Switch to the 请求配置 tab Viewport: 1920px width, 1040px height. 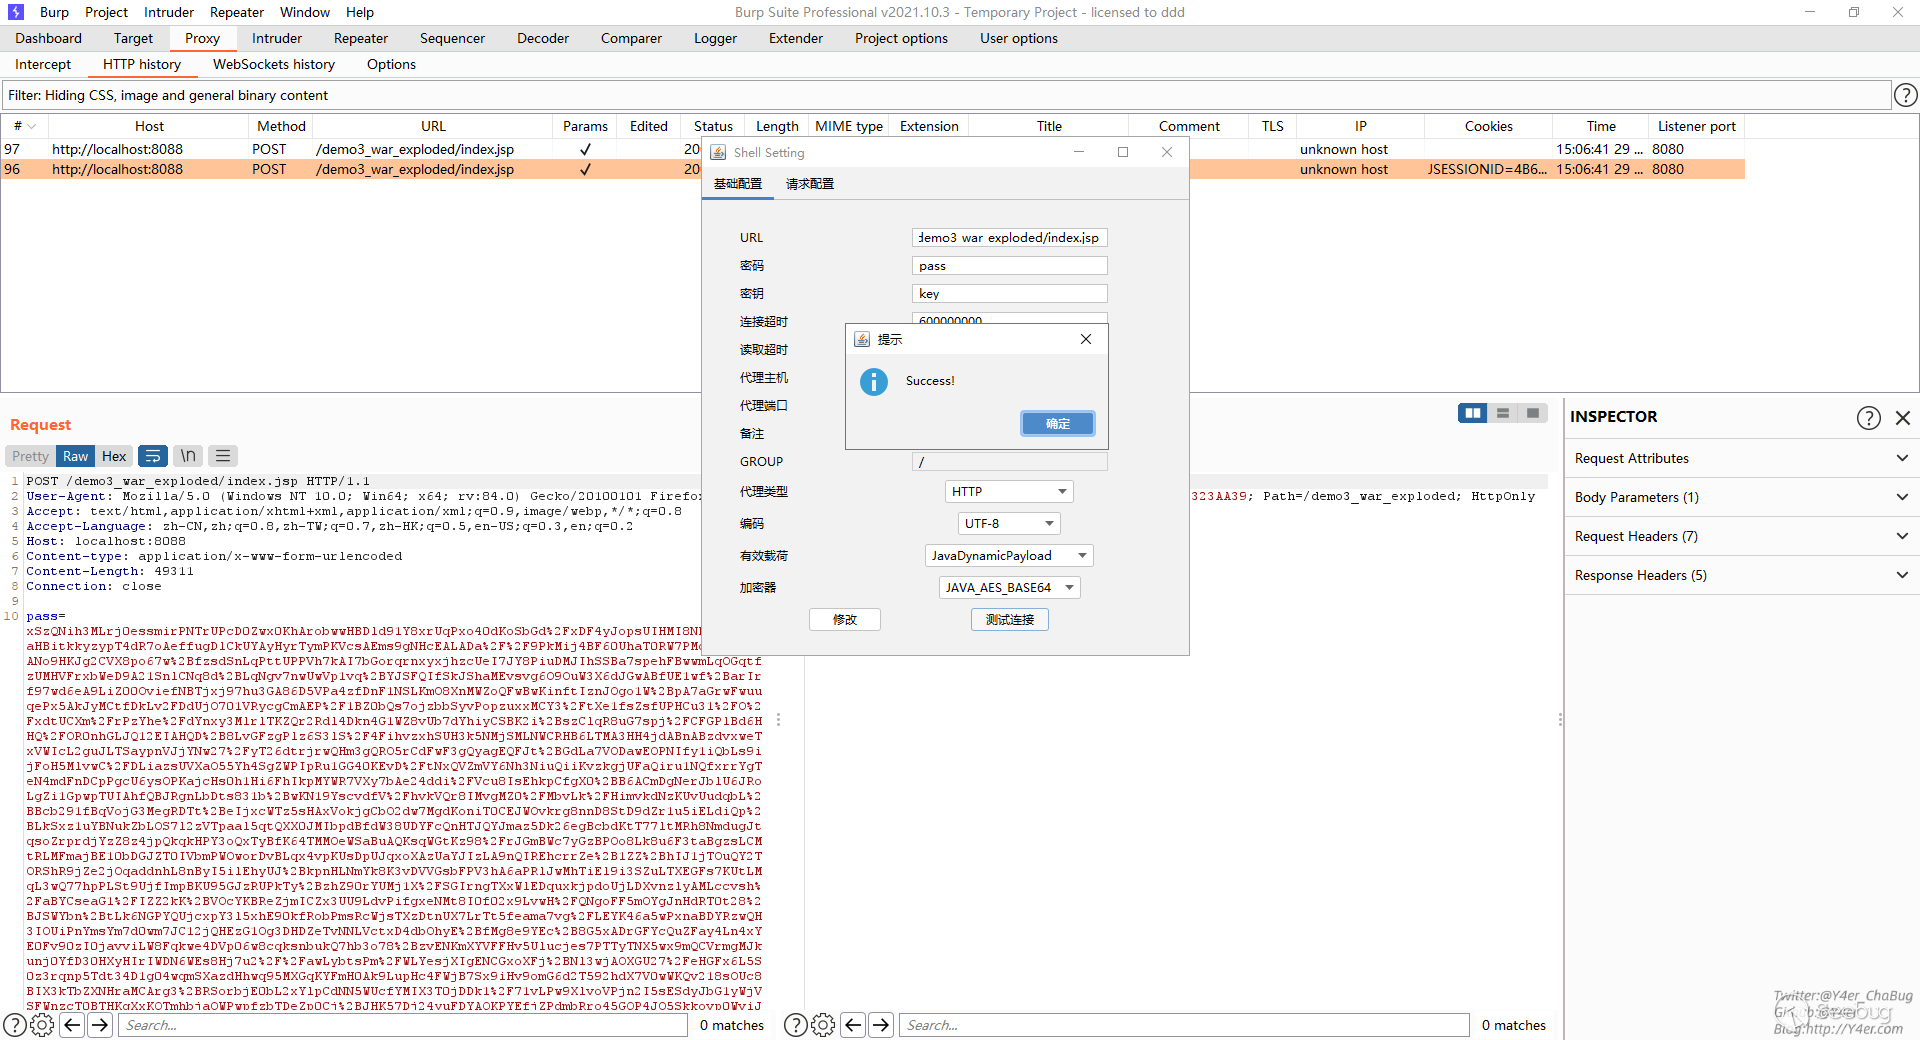[809, 184]
